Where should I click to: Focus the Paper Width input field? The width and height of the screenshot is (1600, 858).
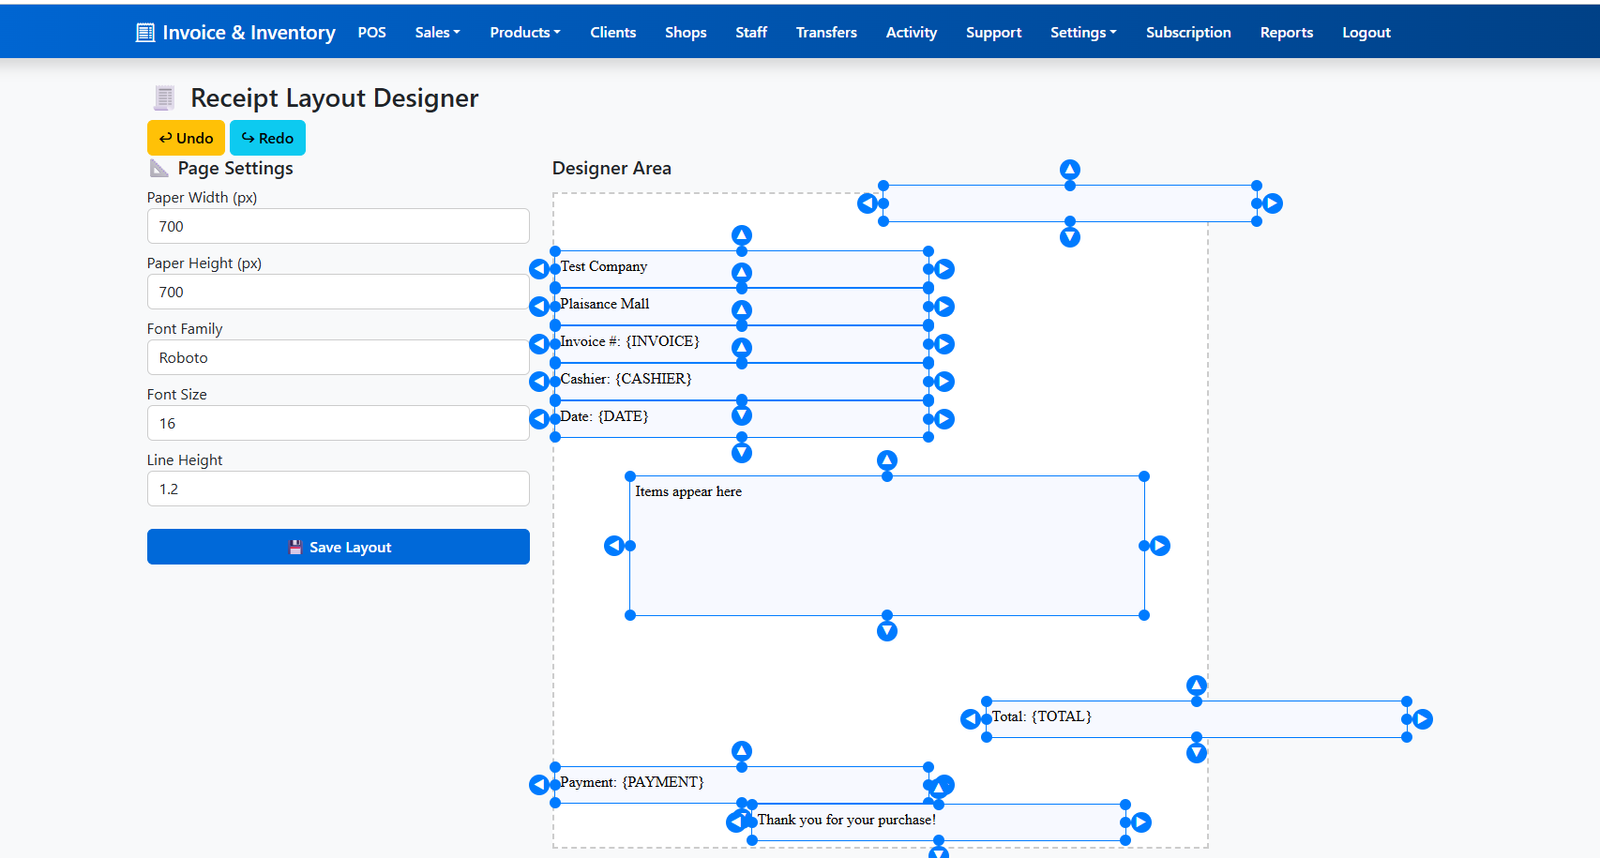click(x=338, y=226)
